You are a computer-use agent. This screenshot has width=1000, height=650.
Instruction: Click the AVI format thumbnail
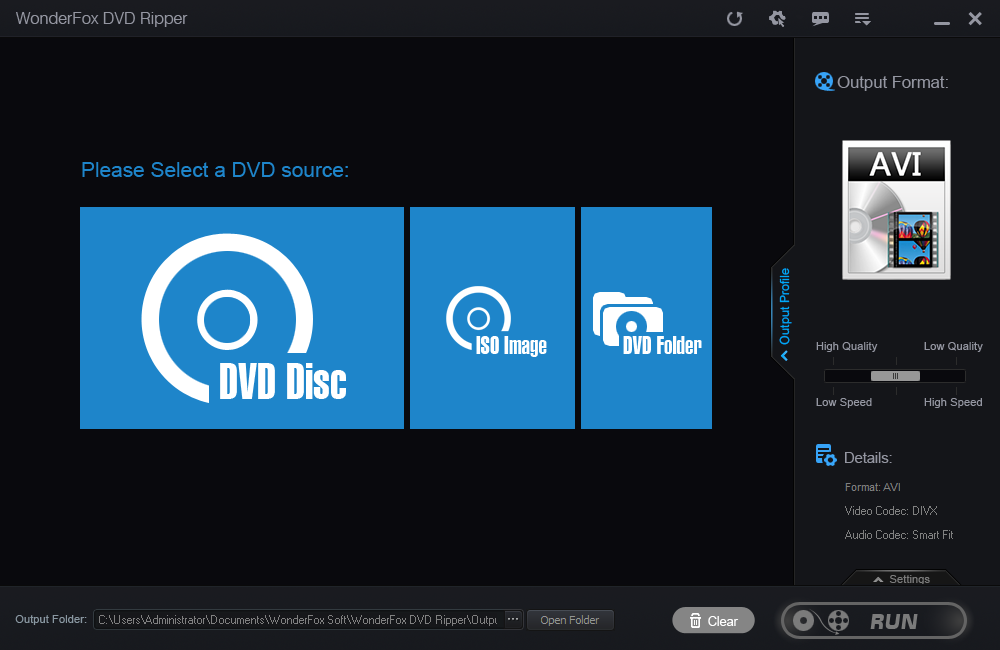coord(896,210)
